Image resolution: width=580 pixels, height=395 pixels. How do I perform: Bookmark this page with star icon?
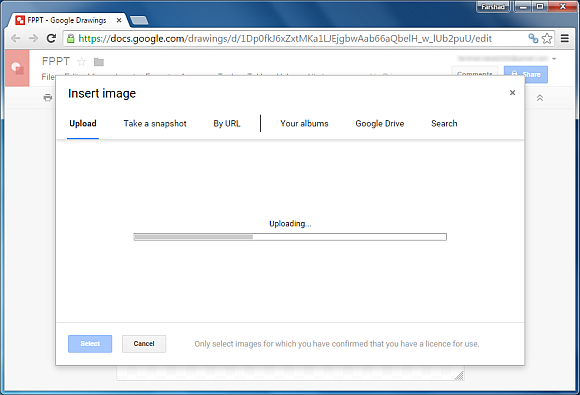pos(547,38)
